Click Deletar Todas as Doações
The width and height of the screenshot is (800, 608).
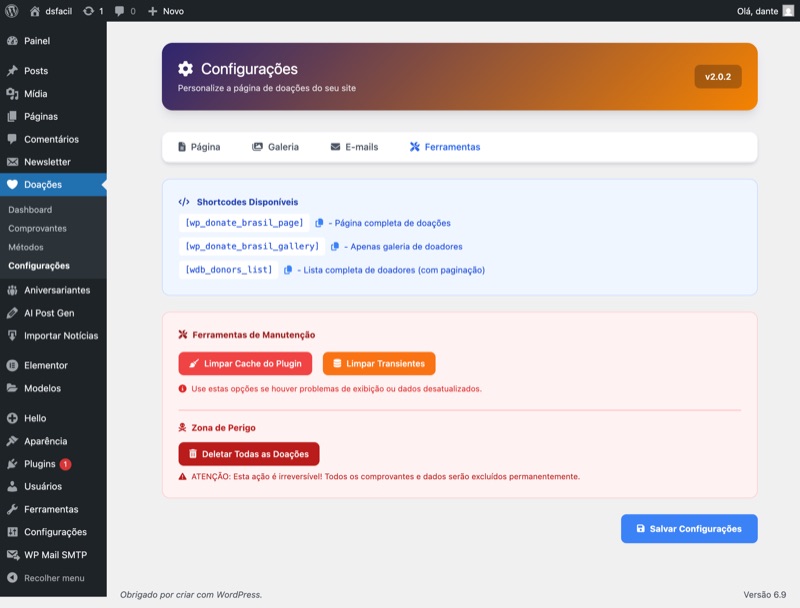pyautogui.click(x=249, y=454)
